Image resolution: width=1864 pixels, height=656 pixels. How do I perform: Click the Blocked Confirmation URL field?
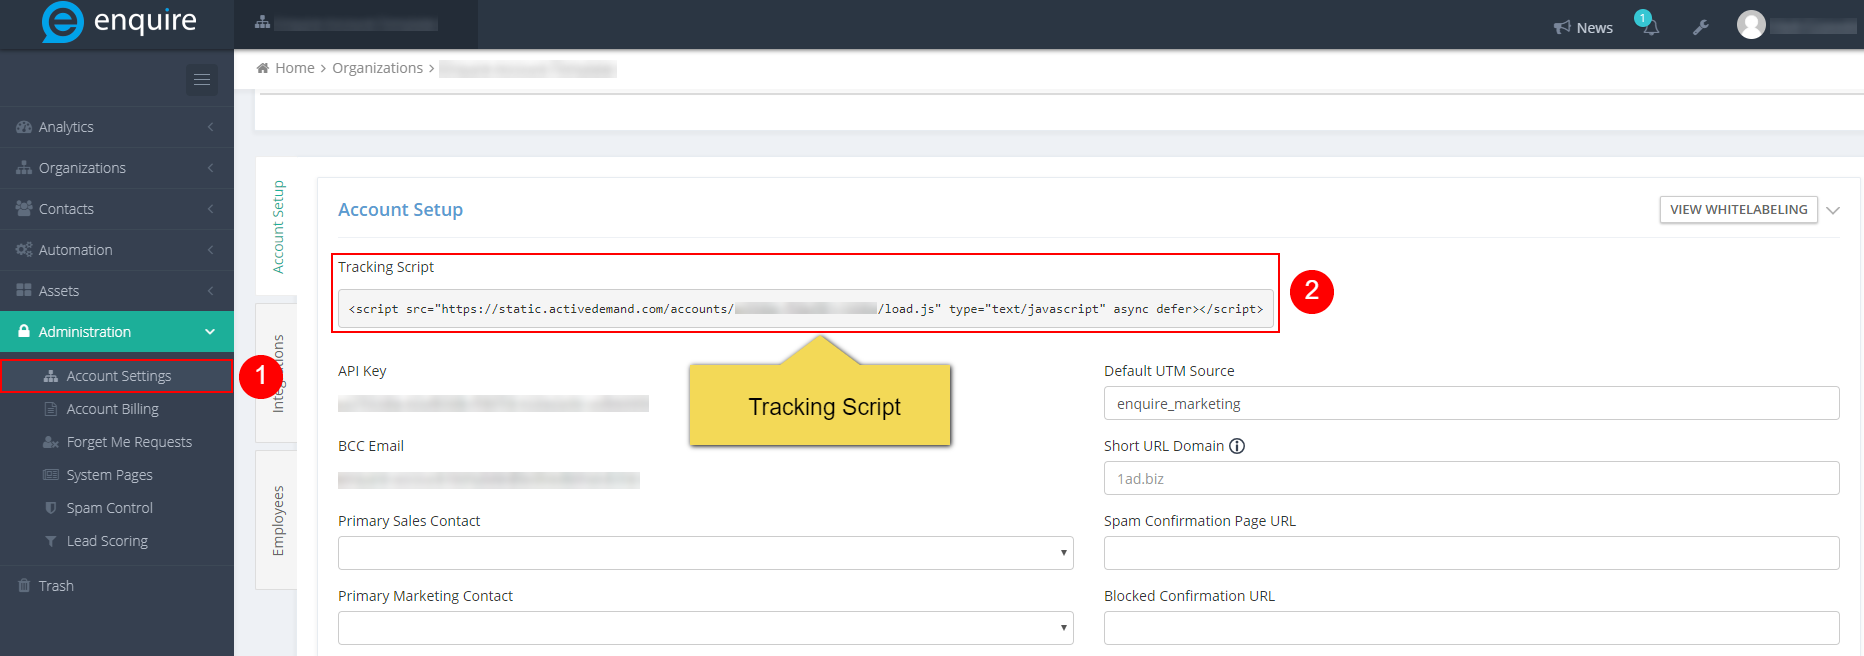click(1471, 628)
